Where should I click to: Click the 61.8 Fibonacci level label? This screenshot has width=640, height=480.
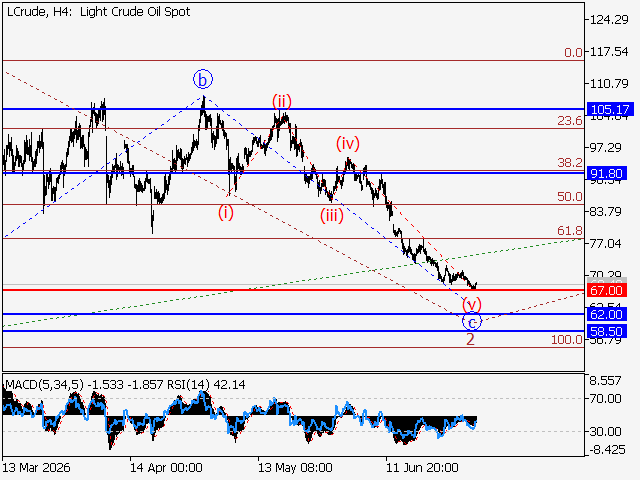click(x=570, y=231)
